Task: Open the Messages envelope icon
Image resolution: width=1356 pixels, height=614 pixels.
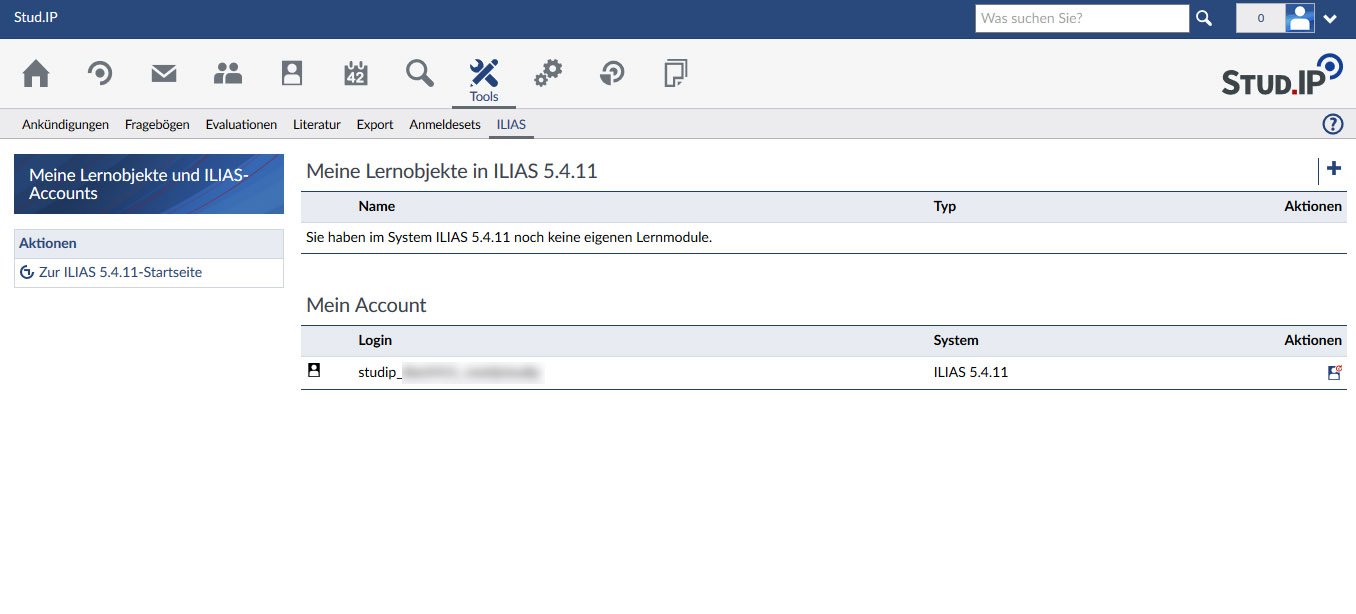Action: 164,73
